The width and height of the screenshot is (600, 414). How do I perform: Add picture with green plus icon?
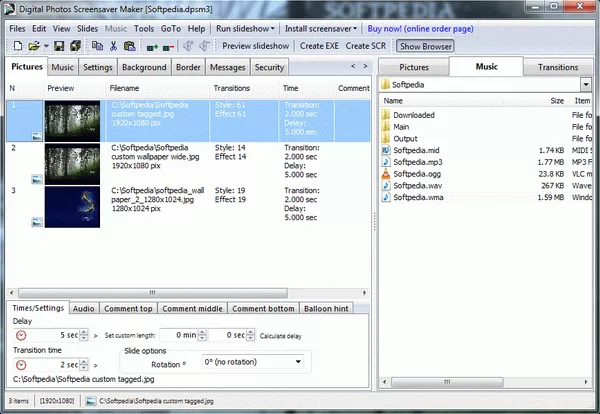click(152, 47)
